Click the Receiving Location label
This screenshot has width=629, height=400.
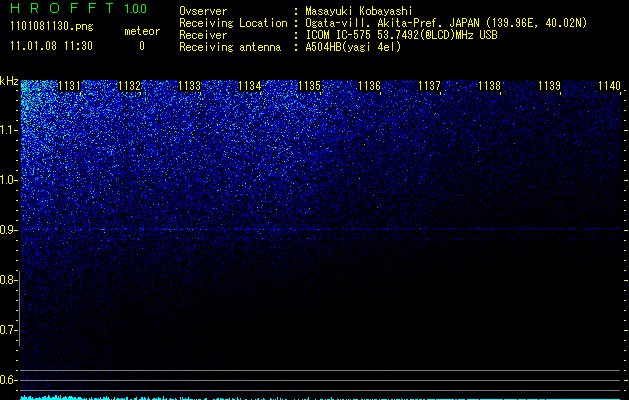[x=233, y=23]
